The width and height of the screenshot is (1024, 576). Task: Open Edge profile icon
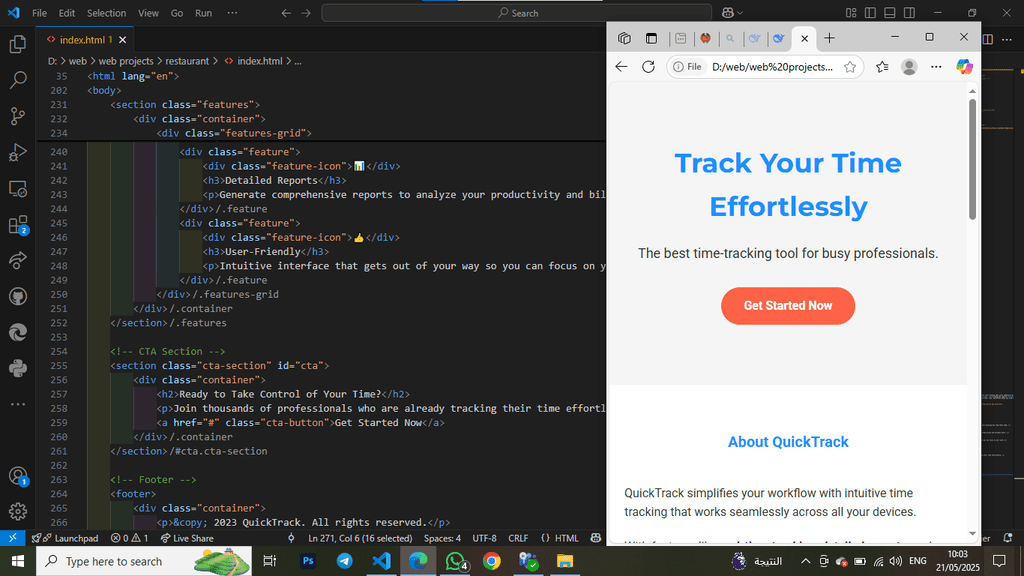(x=909, y=67)
